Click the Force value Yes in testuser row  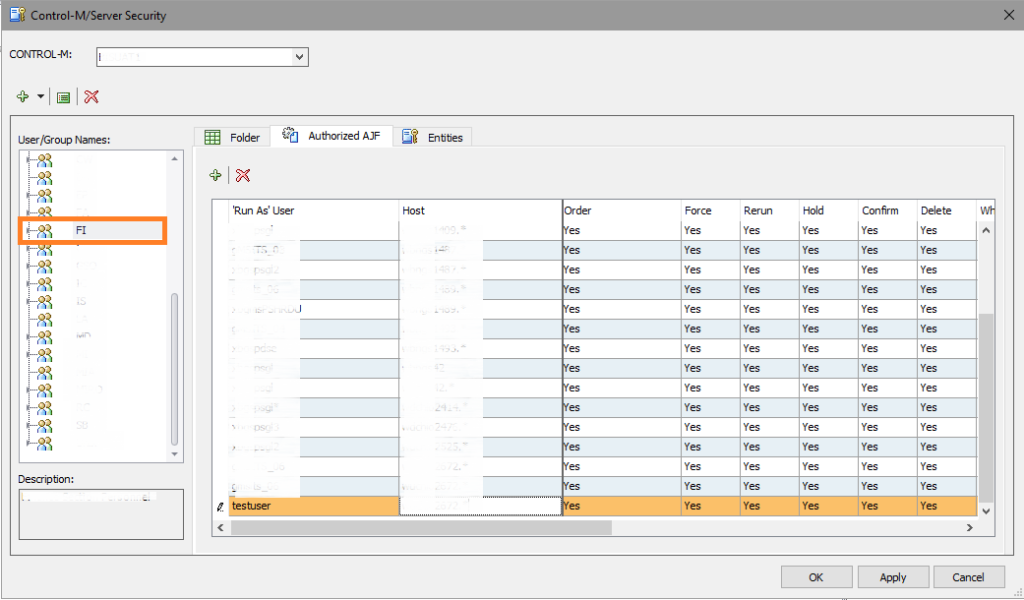pos(692,506)
